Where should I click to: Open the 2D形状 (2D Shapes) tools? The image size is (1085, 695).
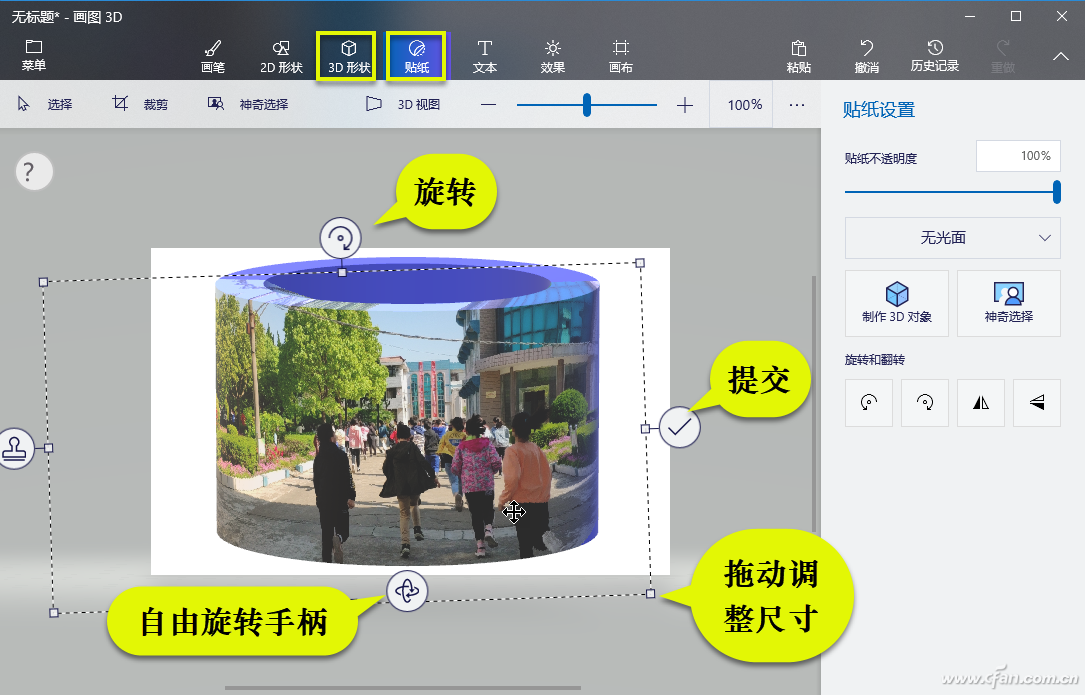pos(280,55)
